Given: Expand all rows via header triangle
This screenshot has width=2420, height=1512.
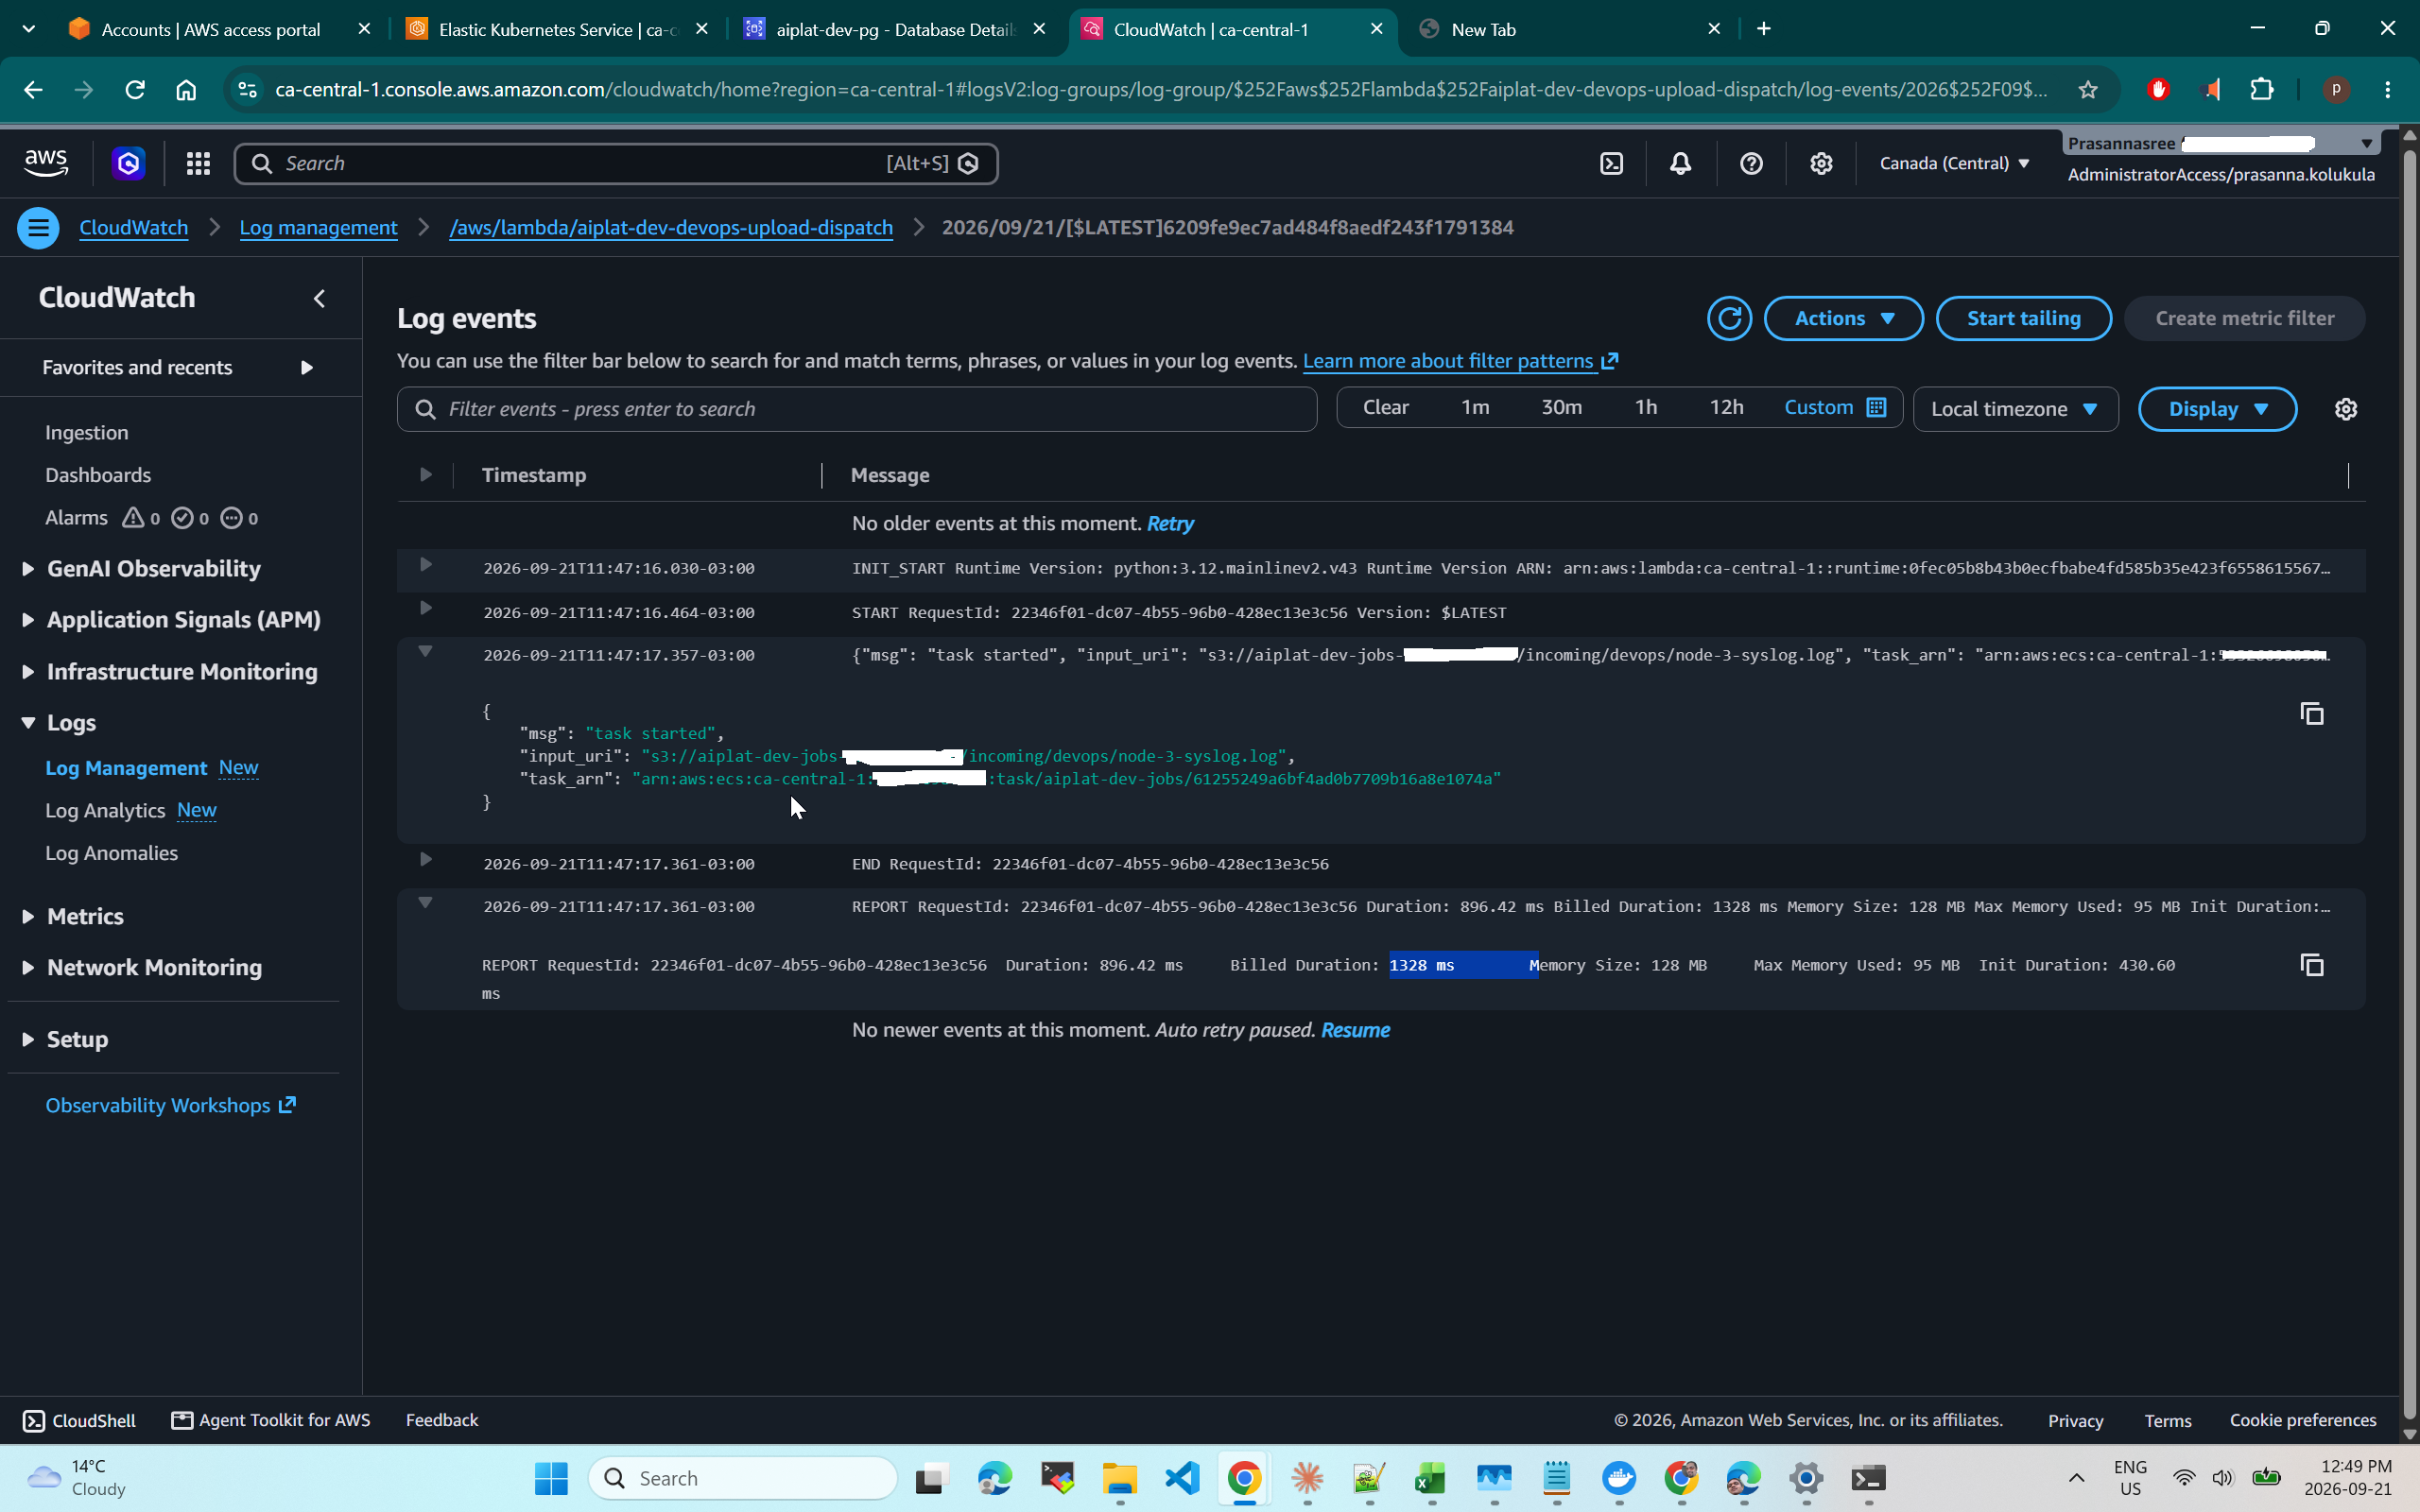Looking at the screenshot, I should coord(425,474).
